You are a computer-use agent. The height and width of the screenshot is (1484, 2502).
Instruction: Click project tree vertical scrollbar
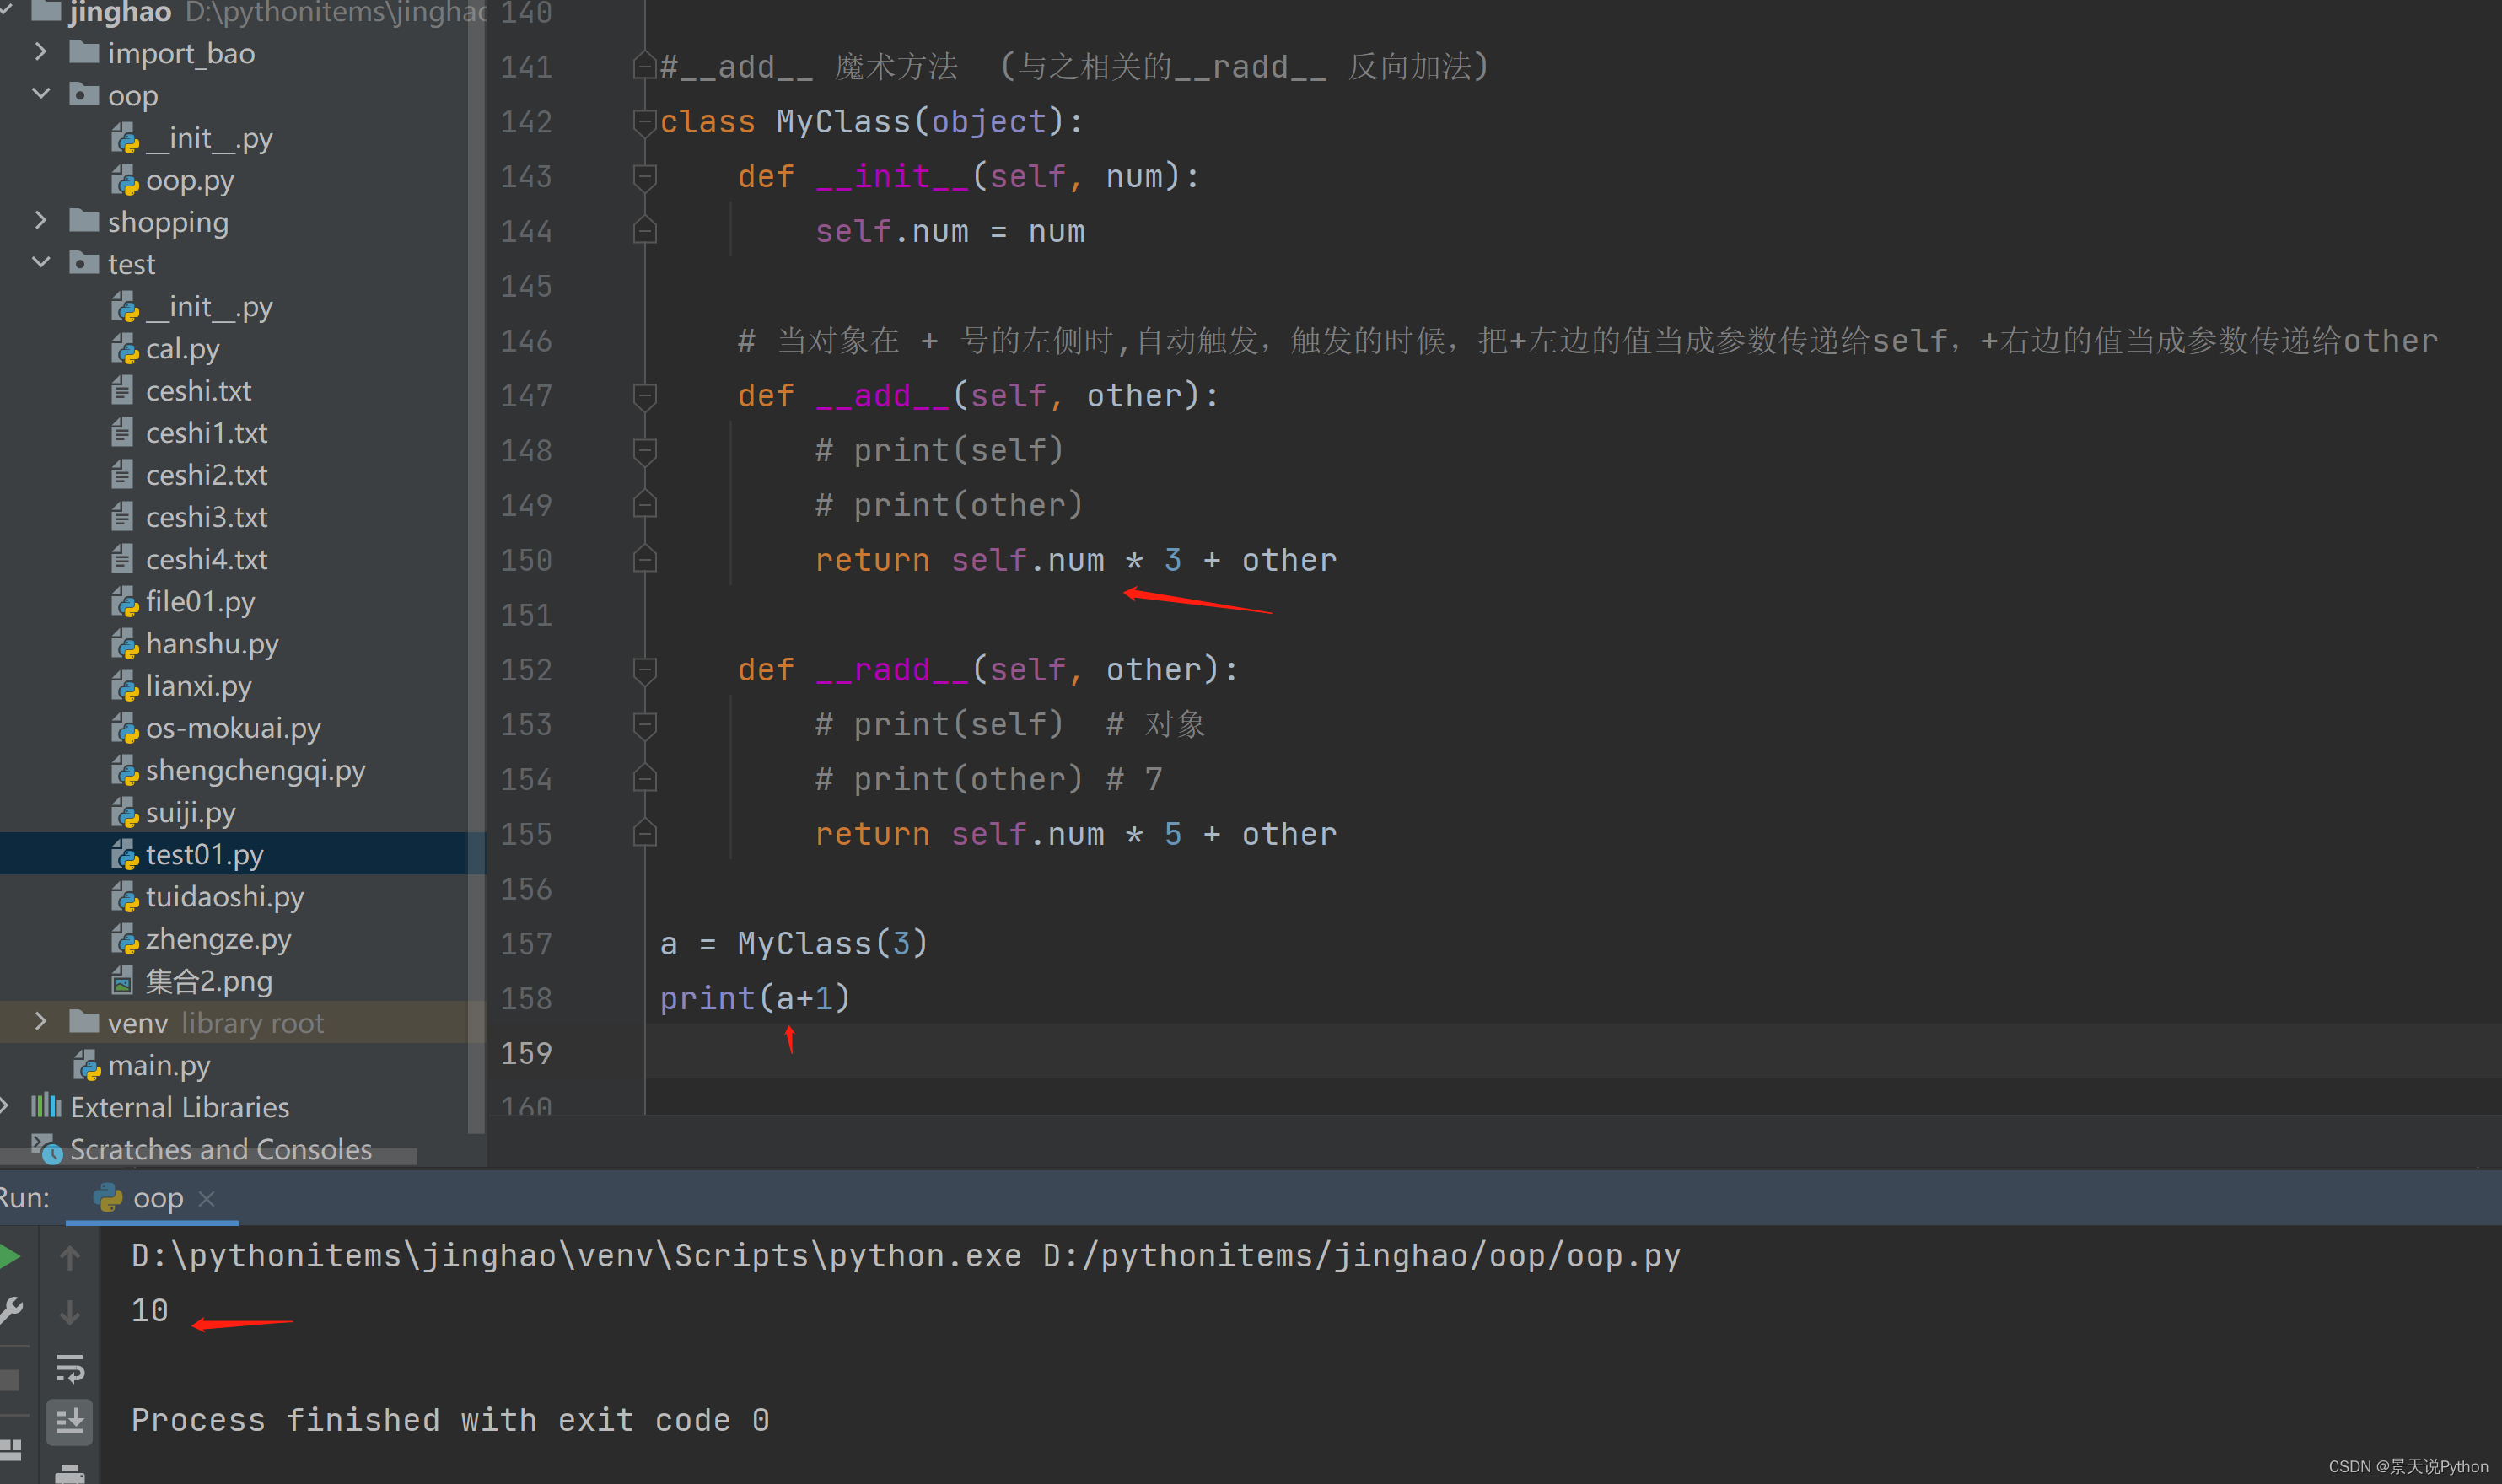tap(476, 566)
